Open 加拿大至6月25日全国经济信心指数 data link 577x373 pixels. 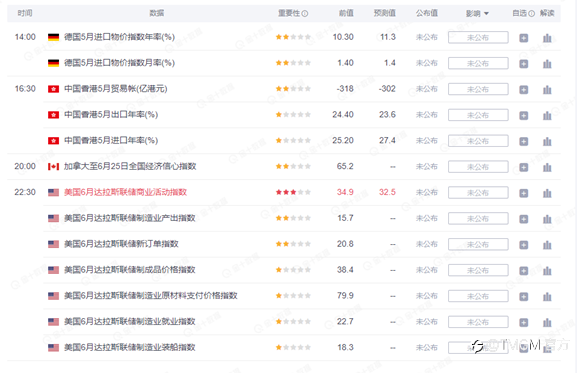tap(130, 166)
